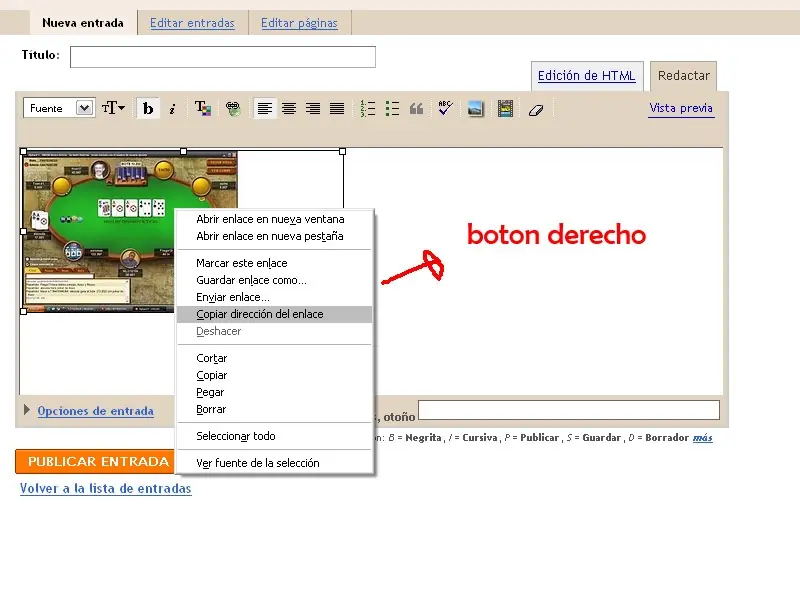Justify the text fully
The width and height of the screenshot is (800, 600).
(x=337, y=109)
